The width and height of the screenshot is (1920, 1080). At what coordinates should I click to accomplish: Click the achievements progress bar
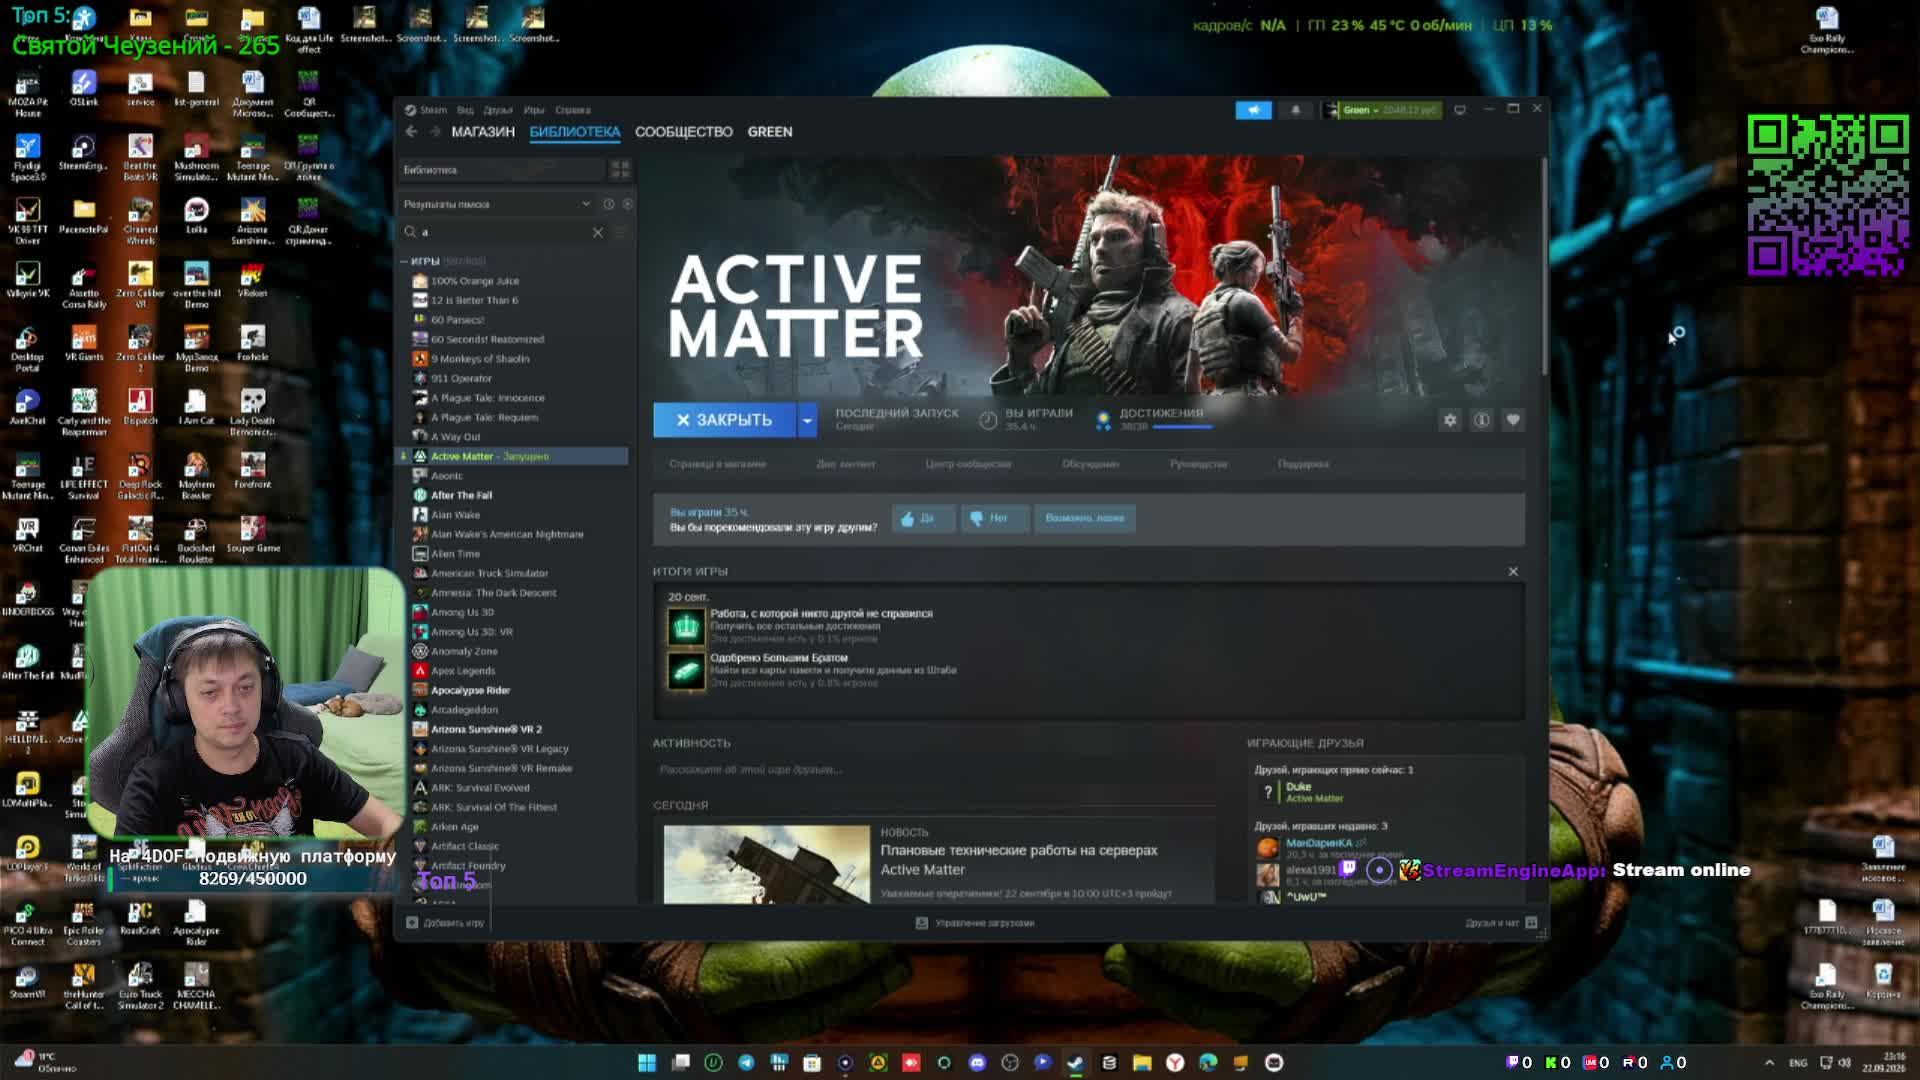coord(1182,427)
